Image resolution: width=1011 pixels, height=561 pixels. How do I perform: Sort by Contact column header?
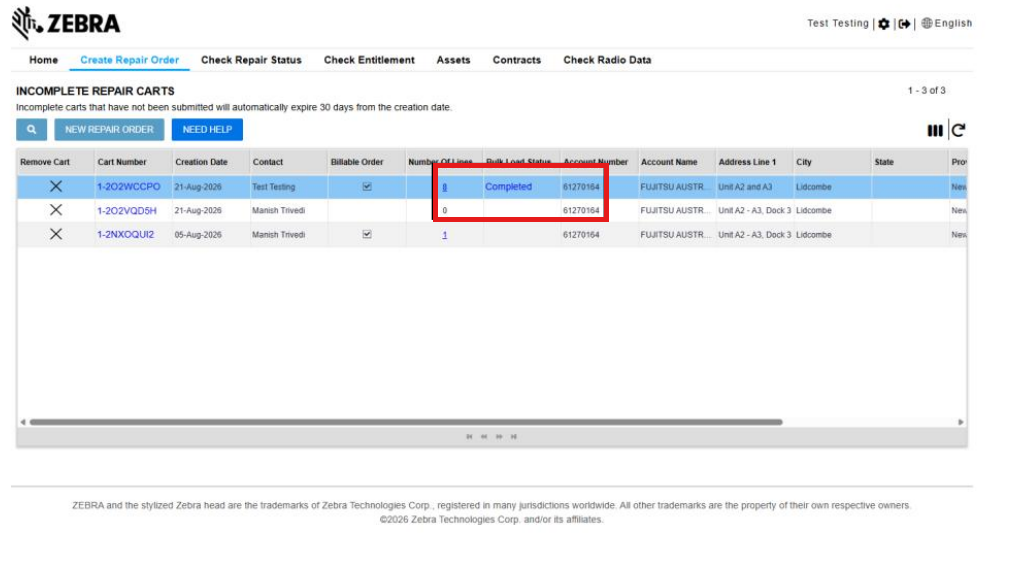pyautogui.click(x=268, y=162)
